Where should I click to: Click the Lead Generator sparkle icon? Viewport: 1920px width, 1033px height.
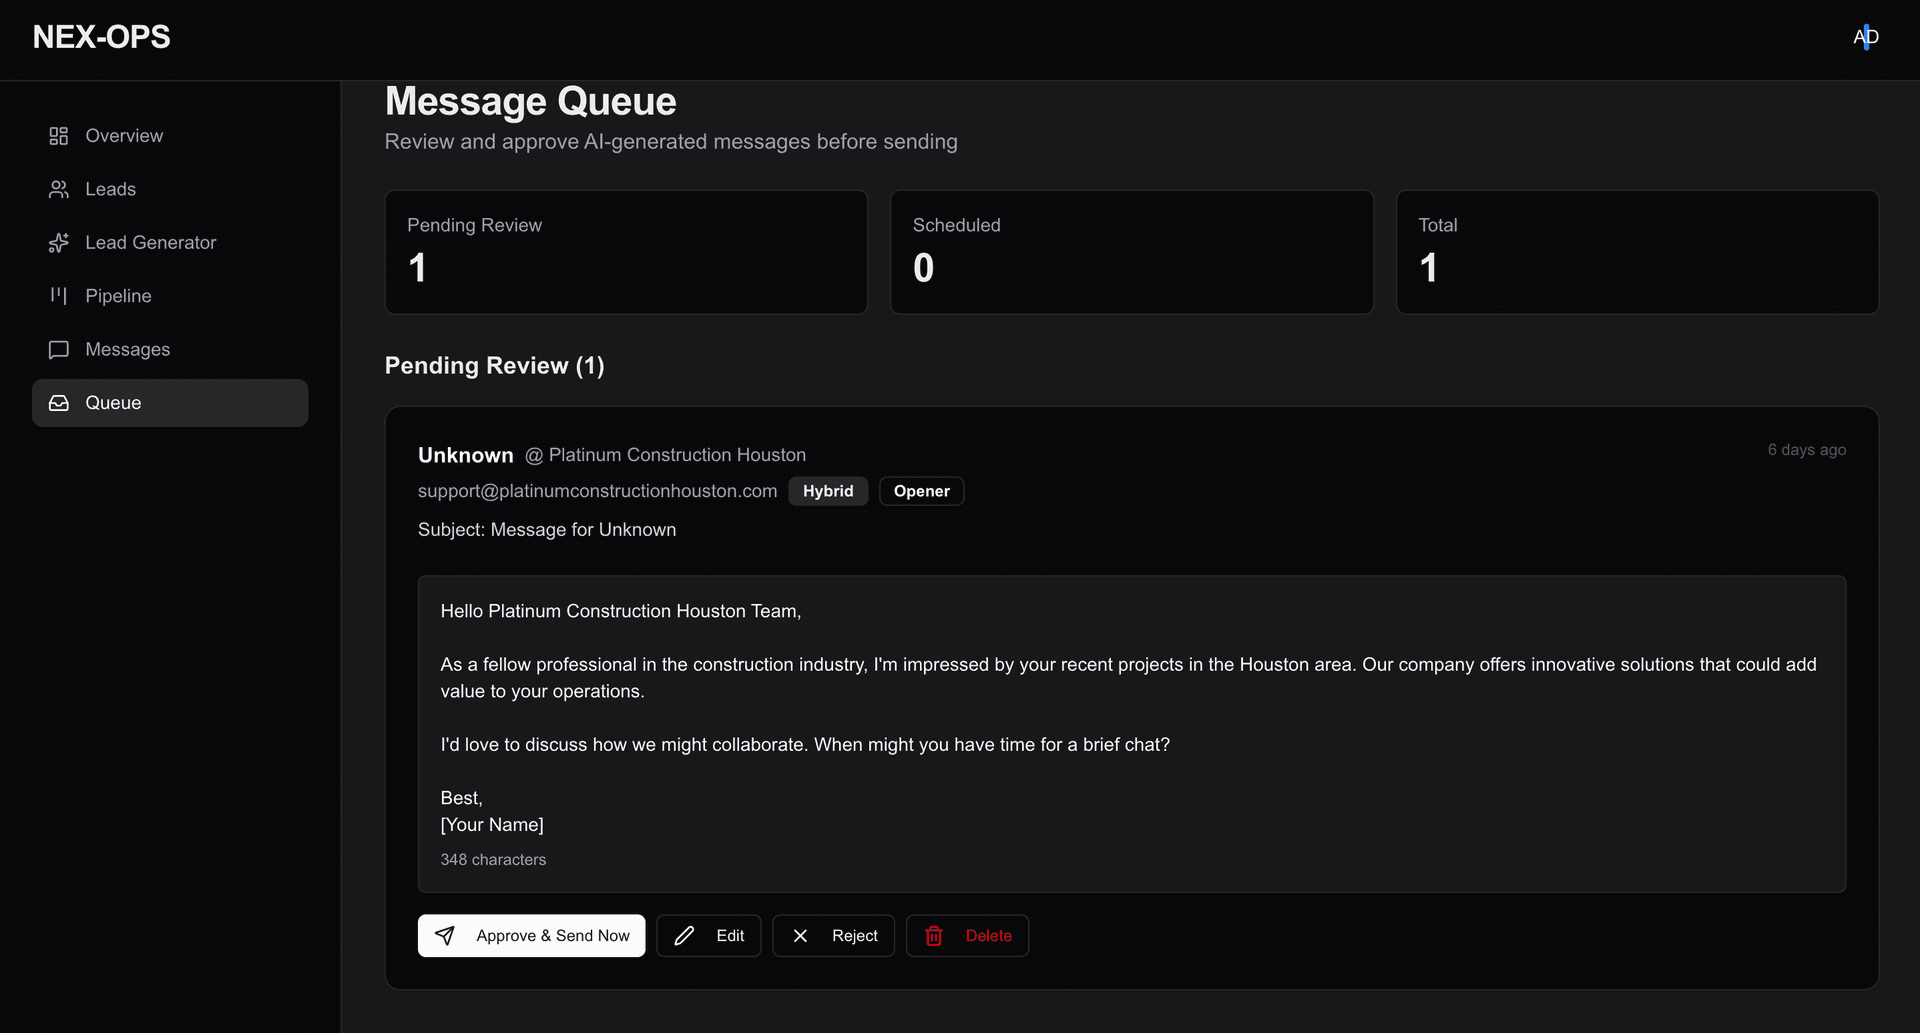point(58,242)
